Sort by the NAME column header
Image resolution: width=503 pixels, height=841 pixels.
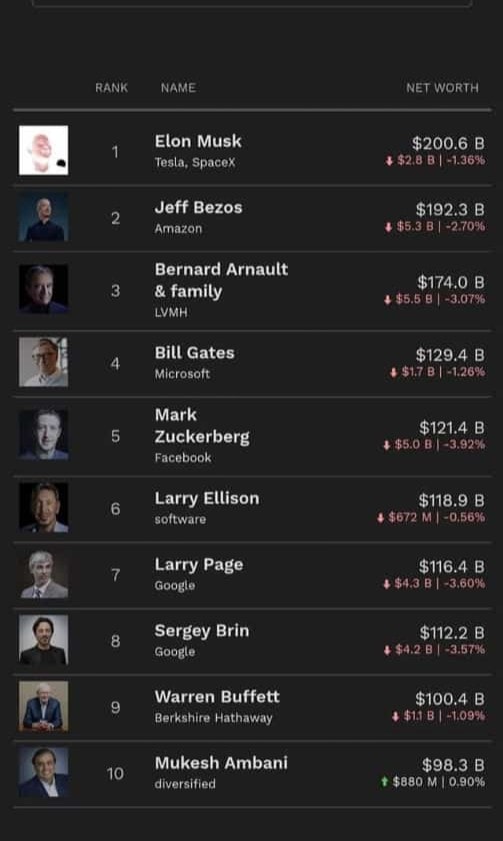coord(178,87)
